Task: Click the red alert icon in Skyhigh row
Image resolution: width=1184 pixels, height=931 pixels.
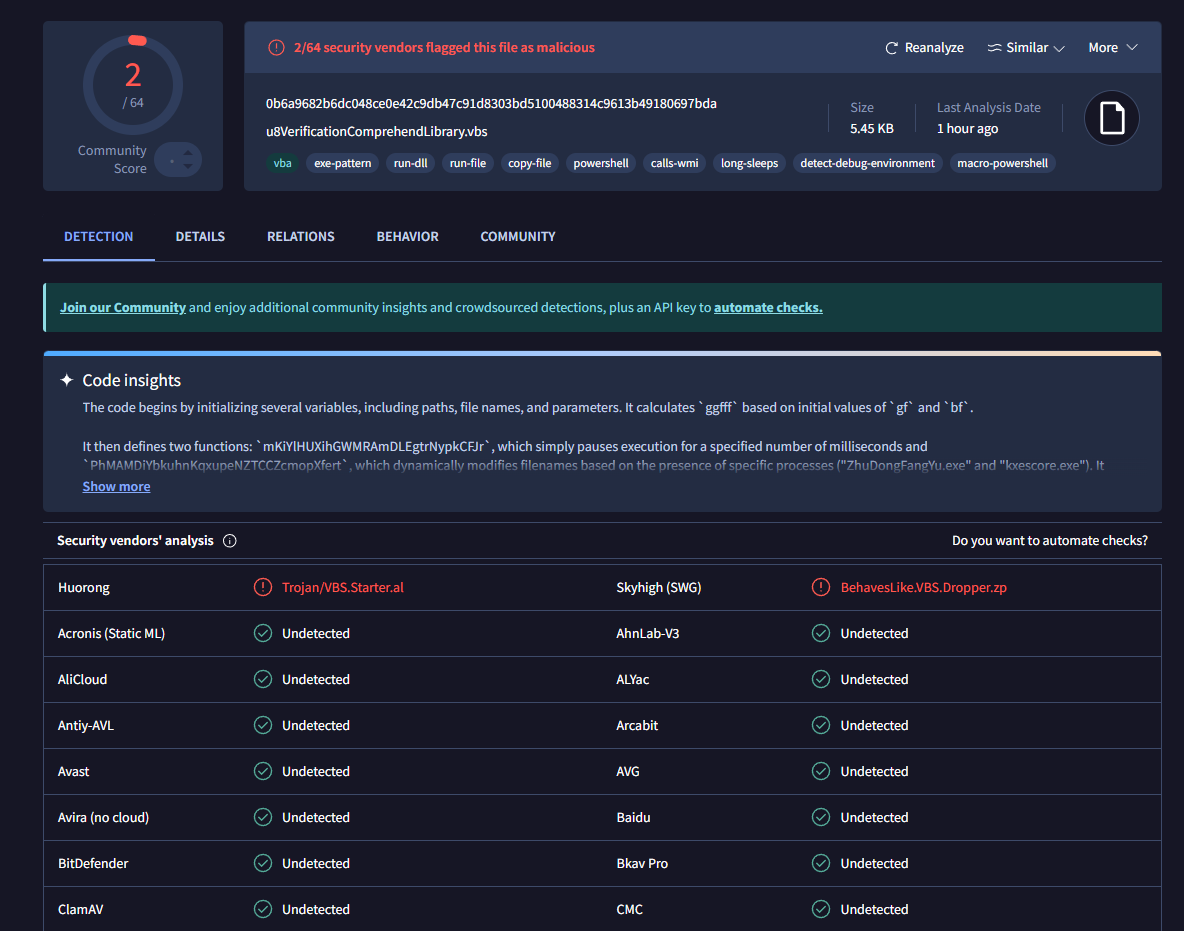Action: point(821,587)
